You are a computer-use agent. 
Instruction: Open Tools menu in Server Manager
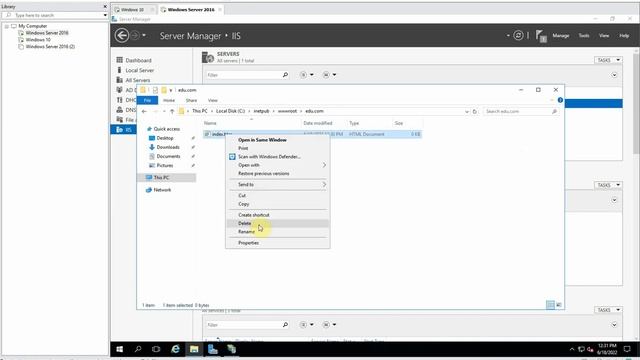(x=584, y=36)
